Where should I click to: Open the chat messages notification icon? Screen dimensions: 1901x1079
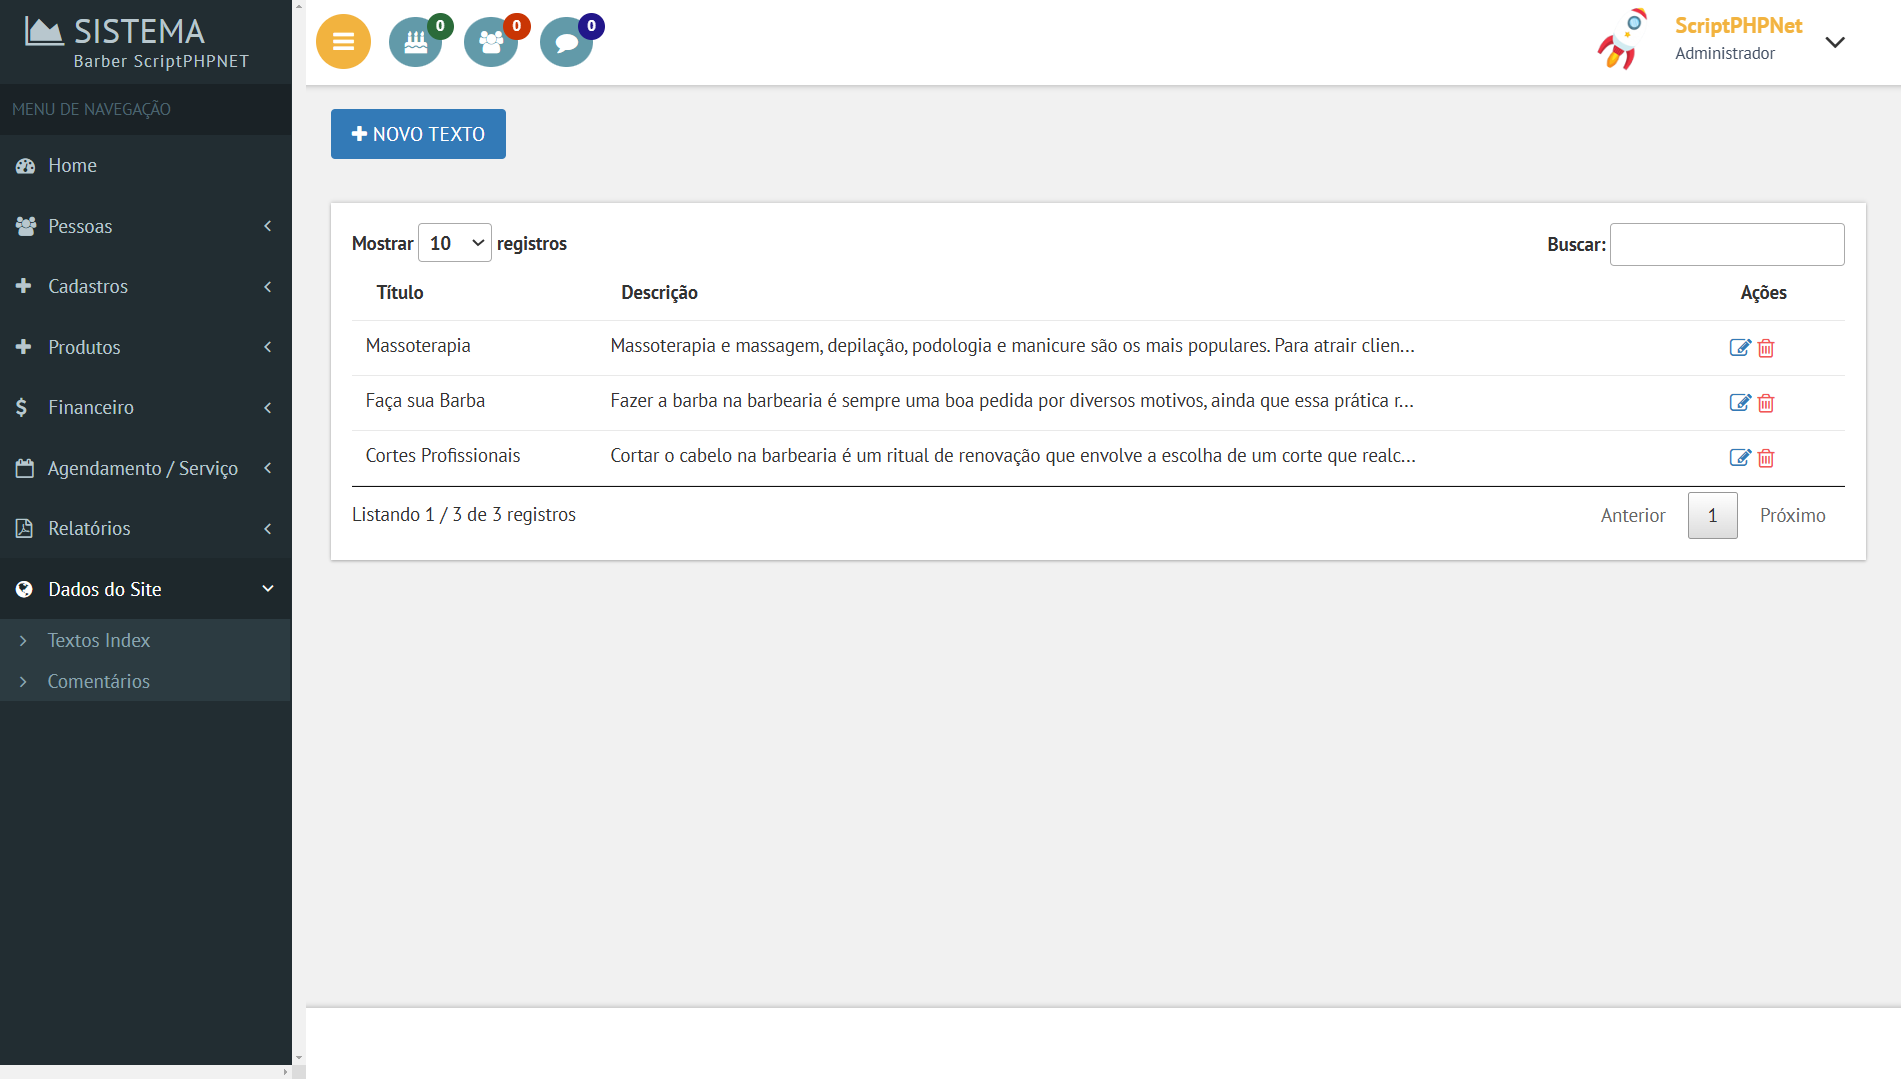tap(566, 42)
